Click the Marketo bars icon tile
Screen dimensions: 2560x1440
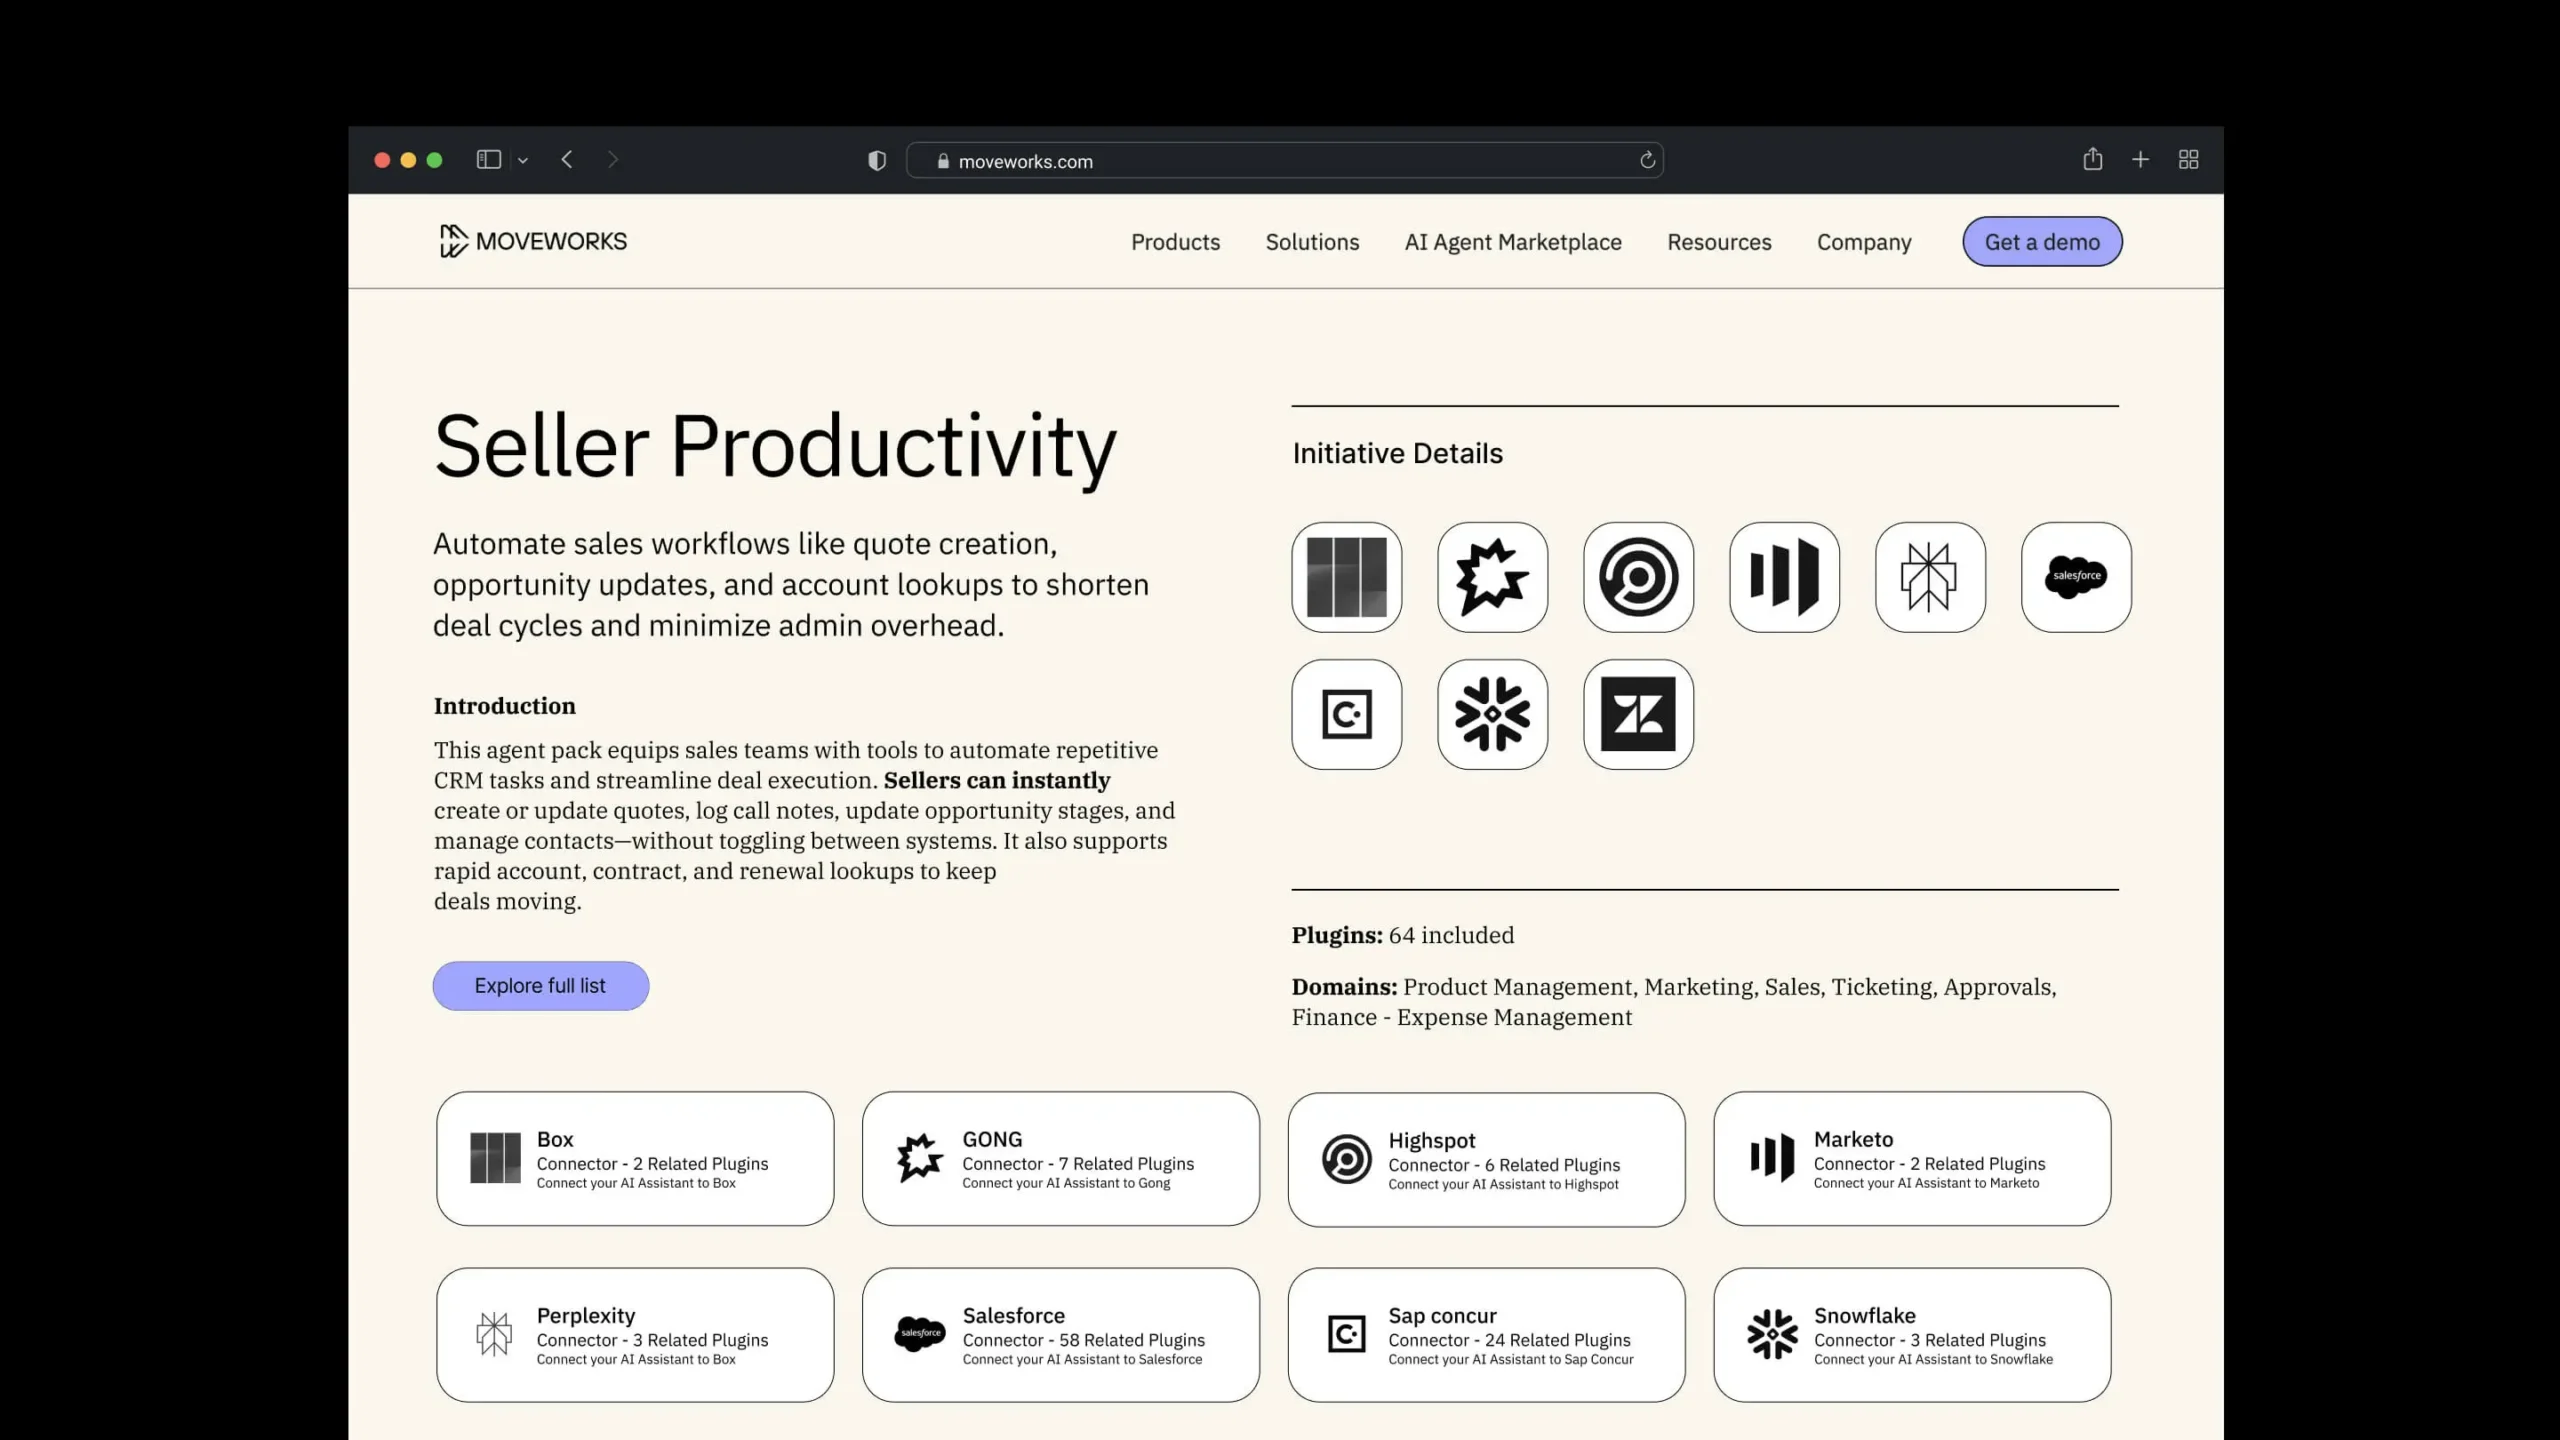[x=1784, y=577]
